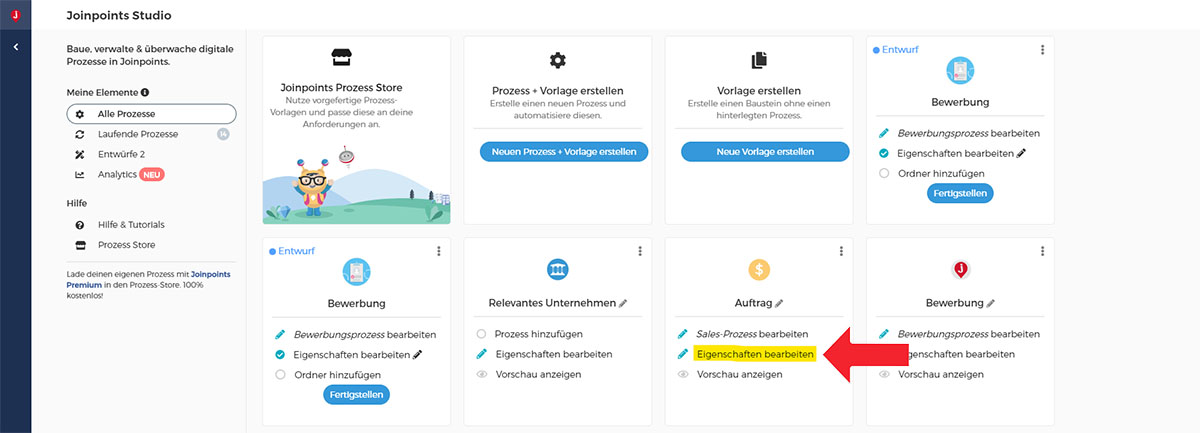This screenshot has width=1200, height=433.
Task: Open three-dot menu on top-right Bewerbung card
Action: click(1042, 50)
